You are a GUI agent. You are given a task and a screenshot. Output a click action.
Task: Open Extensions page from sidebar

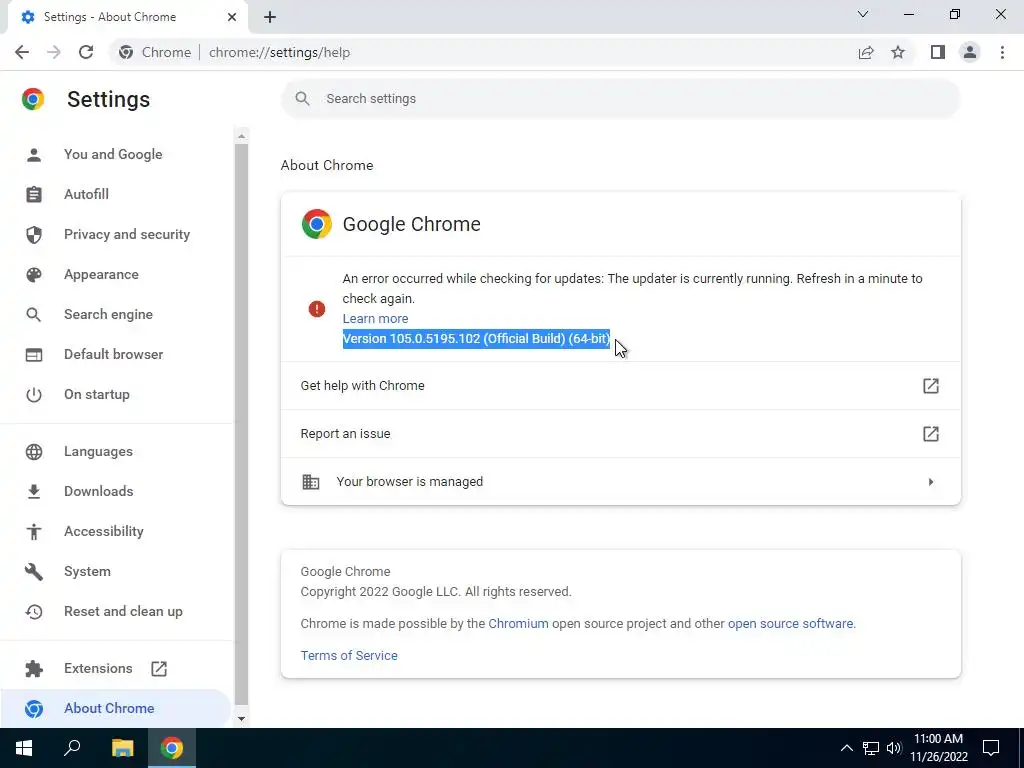coord(98,668)
